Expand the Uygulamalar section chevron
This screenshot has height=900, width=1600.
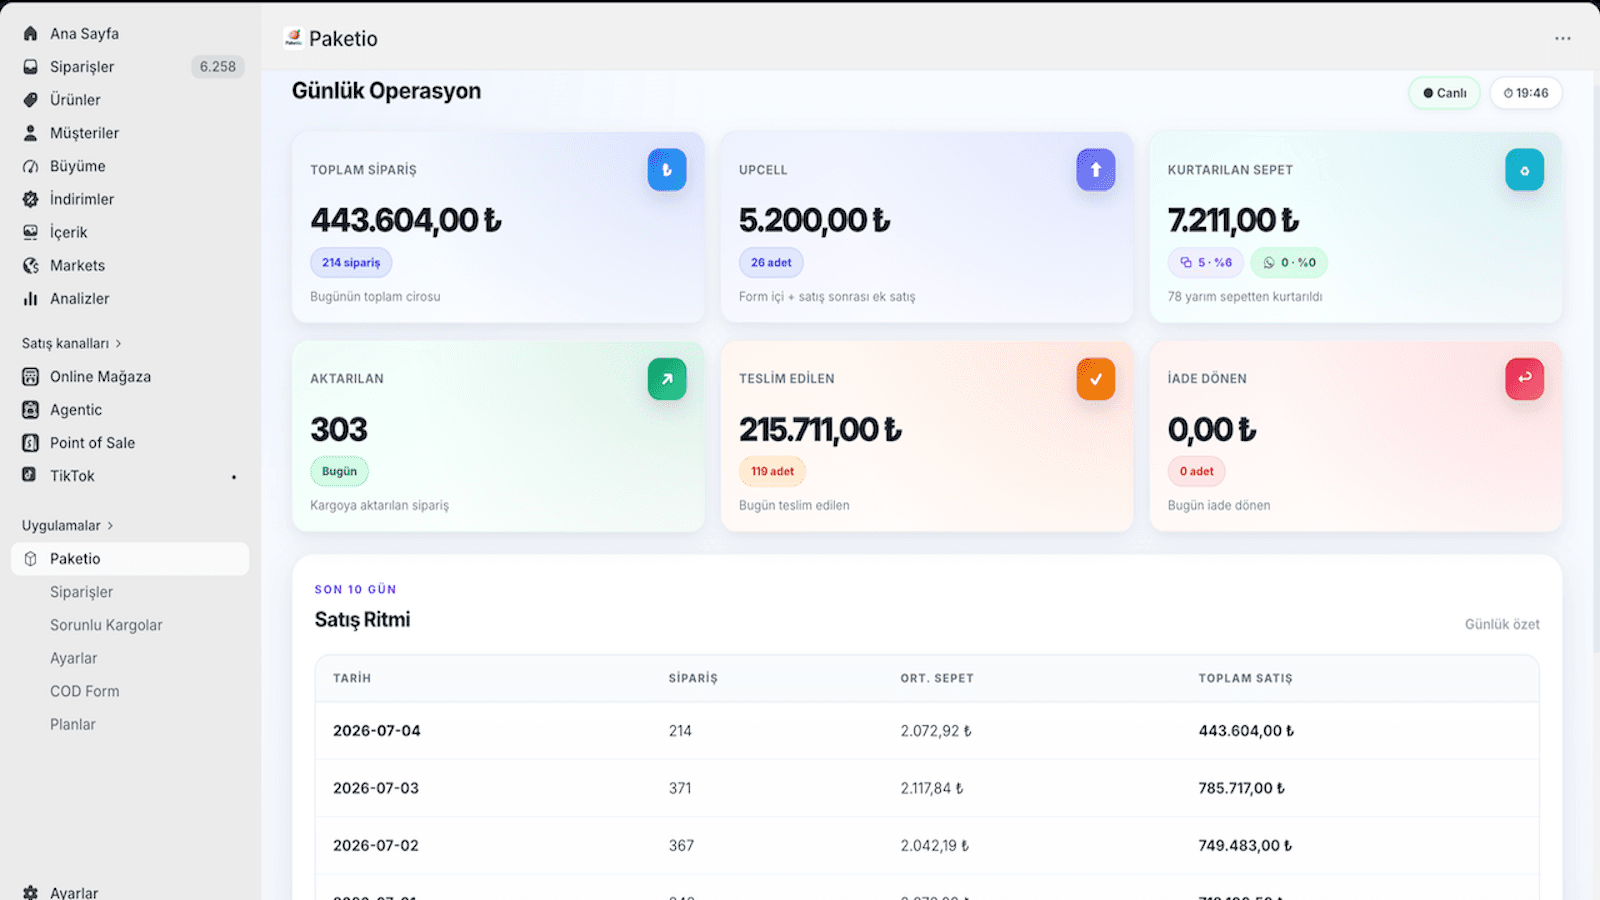coord(110,525)
